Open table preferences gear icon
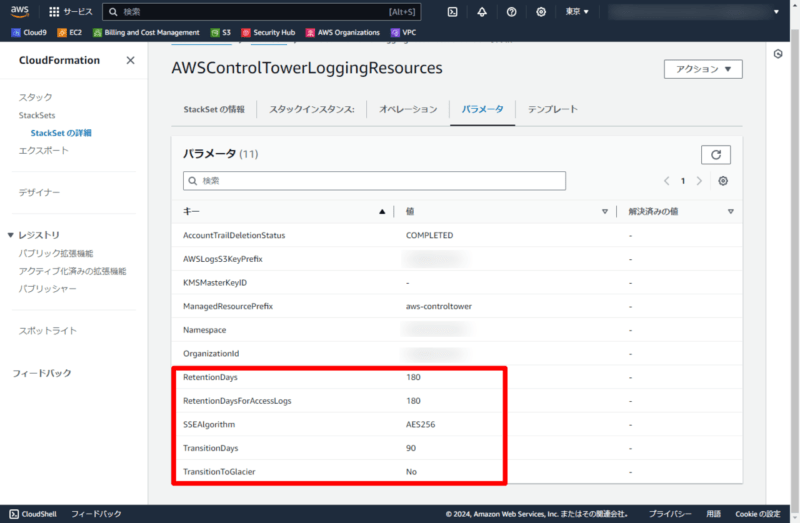Viewport: 800px width, 523px height. tap(723, 181)
